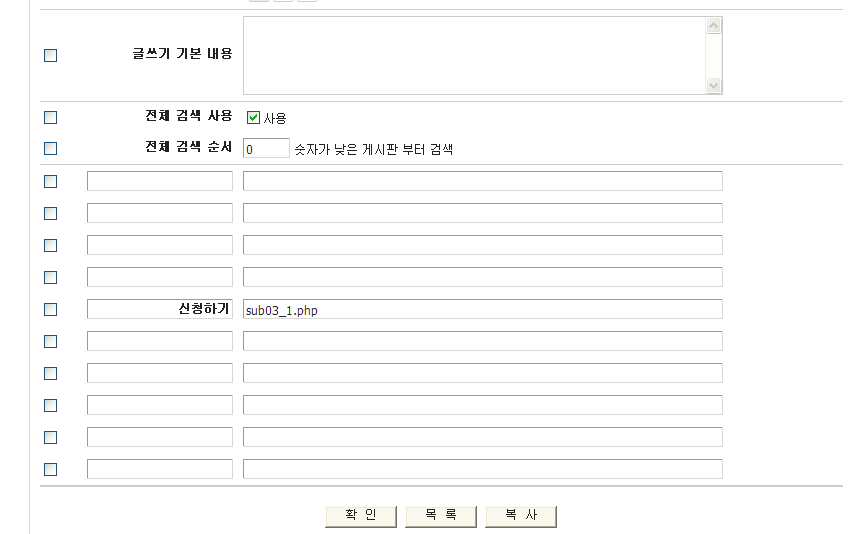Tick the checkbox directly below 전체 검색 순서
The width and height of the screenshot is (852, 534).
click(x=51, y=181)
